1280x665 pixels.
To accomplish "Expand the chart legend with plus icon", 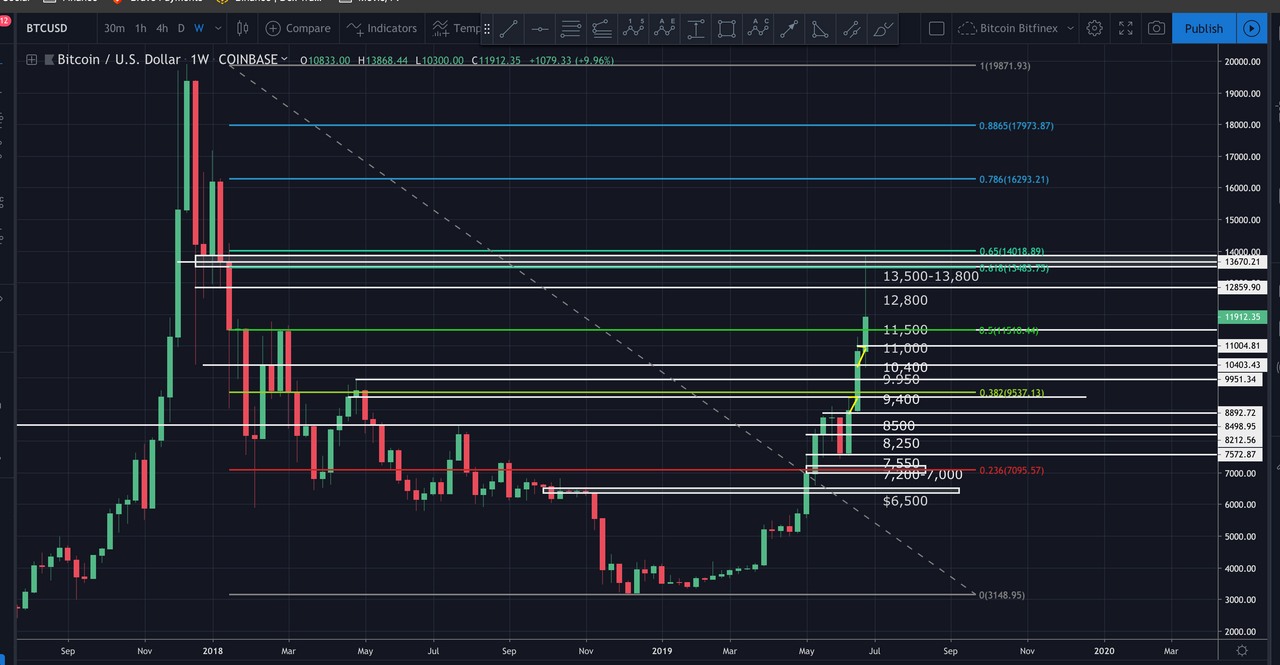I will pos(32,60).
